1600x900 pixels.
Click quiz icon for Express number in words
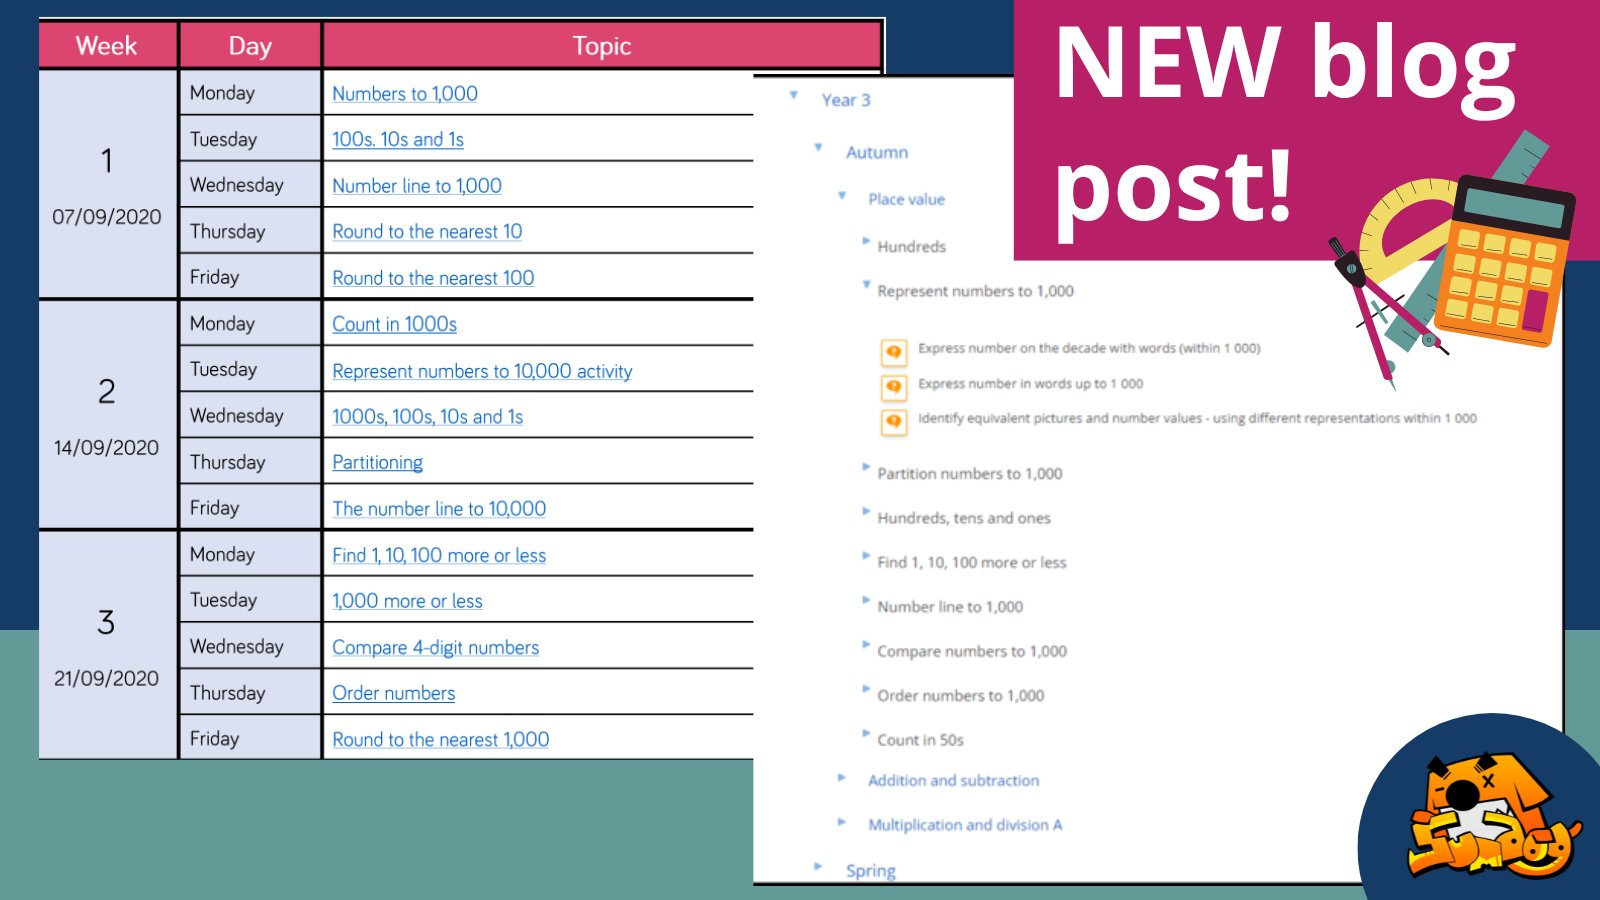pos(893,387)
